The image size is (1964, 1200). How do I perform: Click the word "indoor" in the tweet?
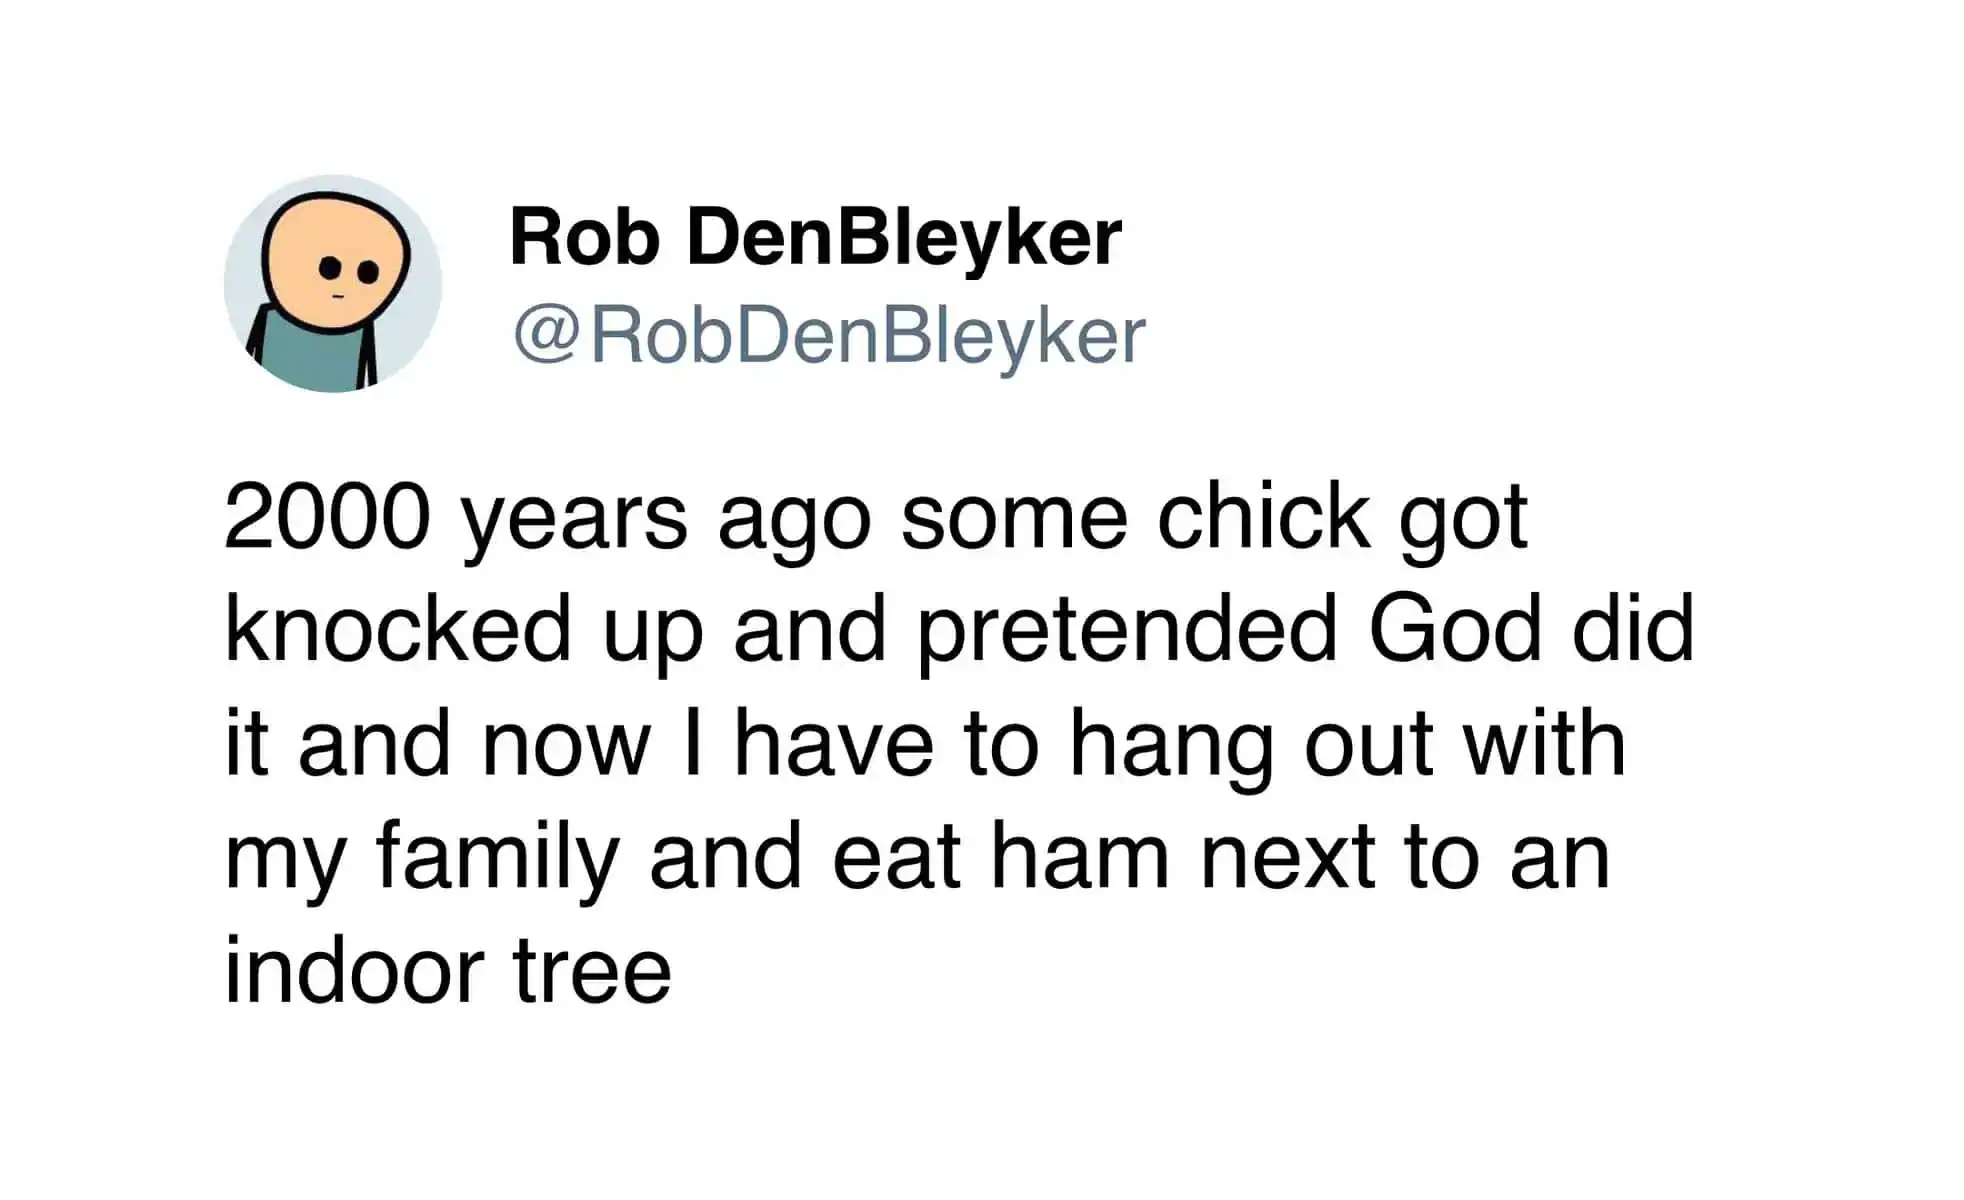pos(354,971)
